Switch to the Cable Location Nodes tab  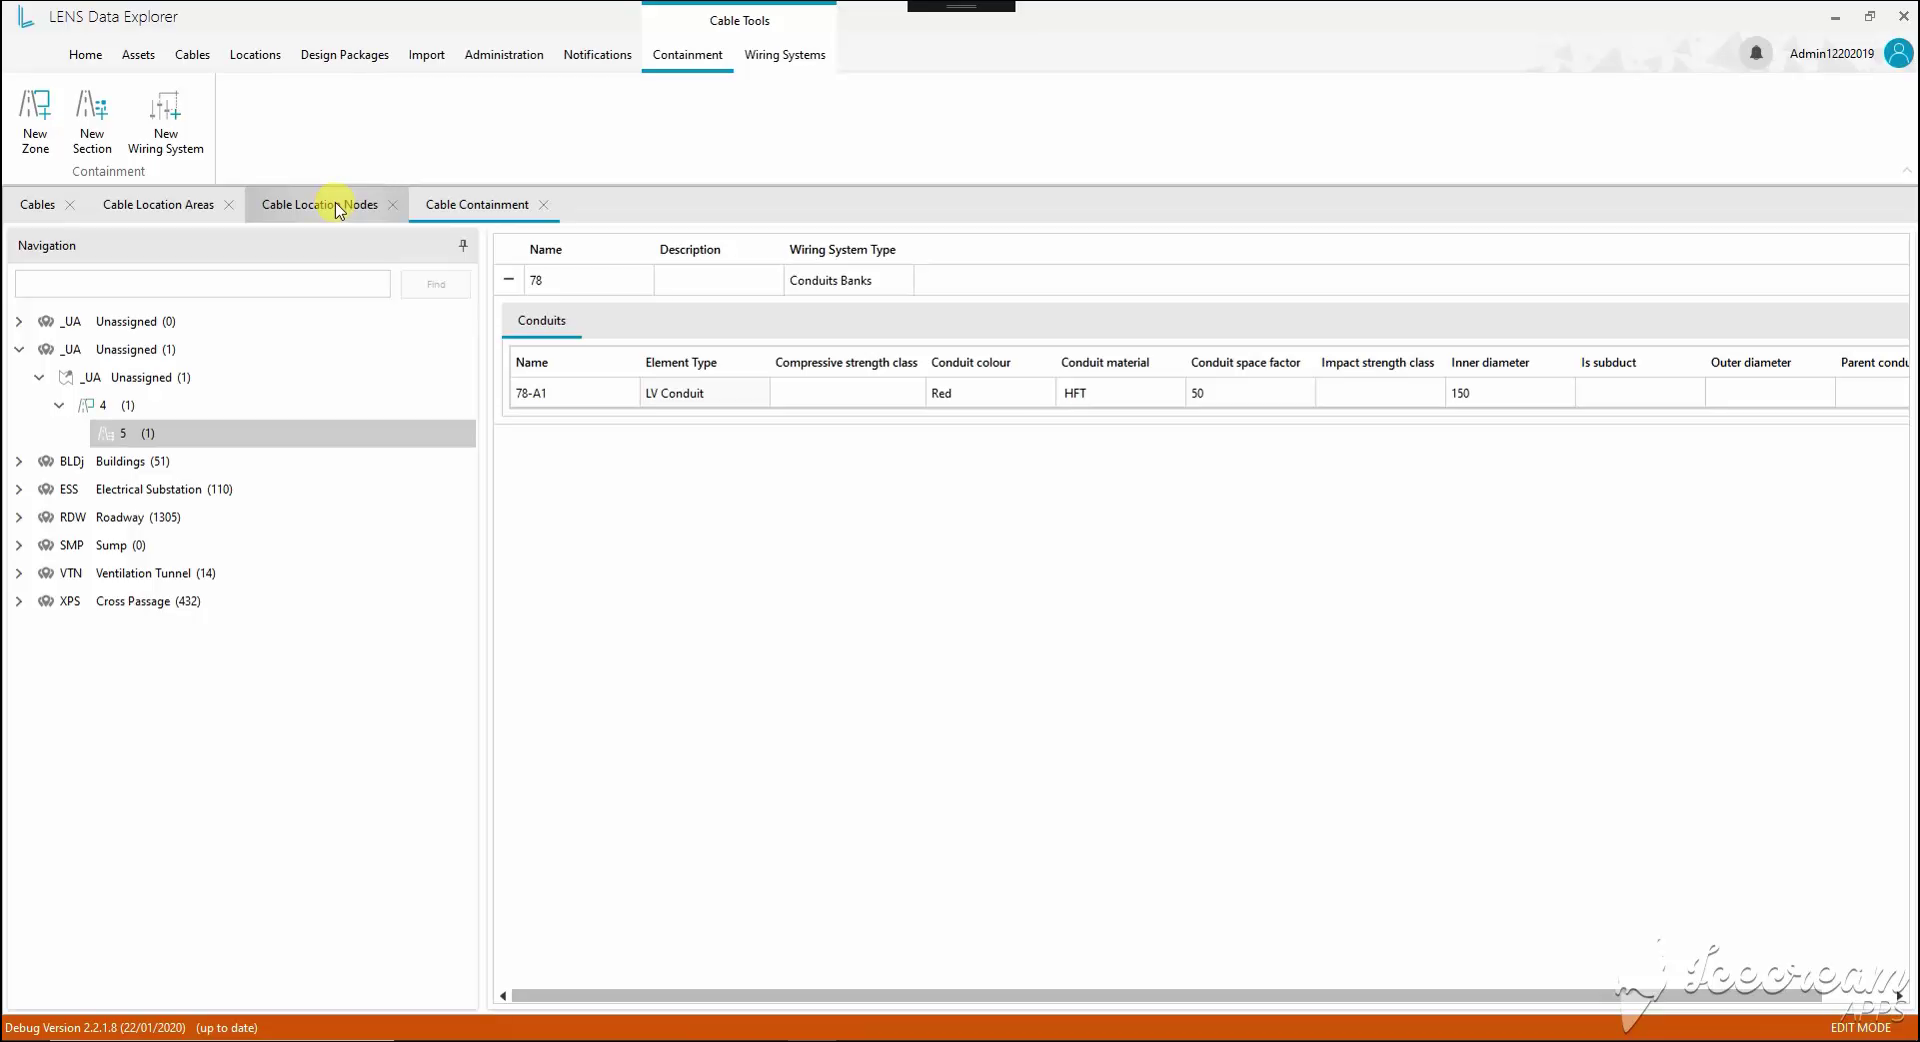point(320,205)
